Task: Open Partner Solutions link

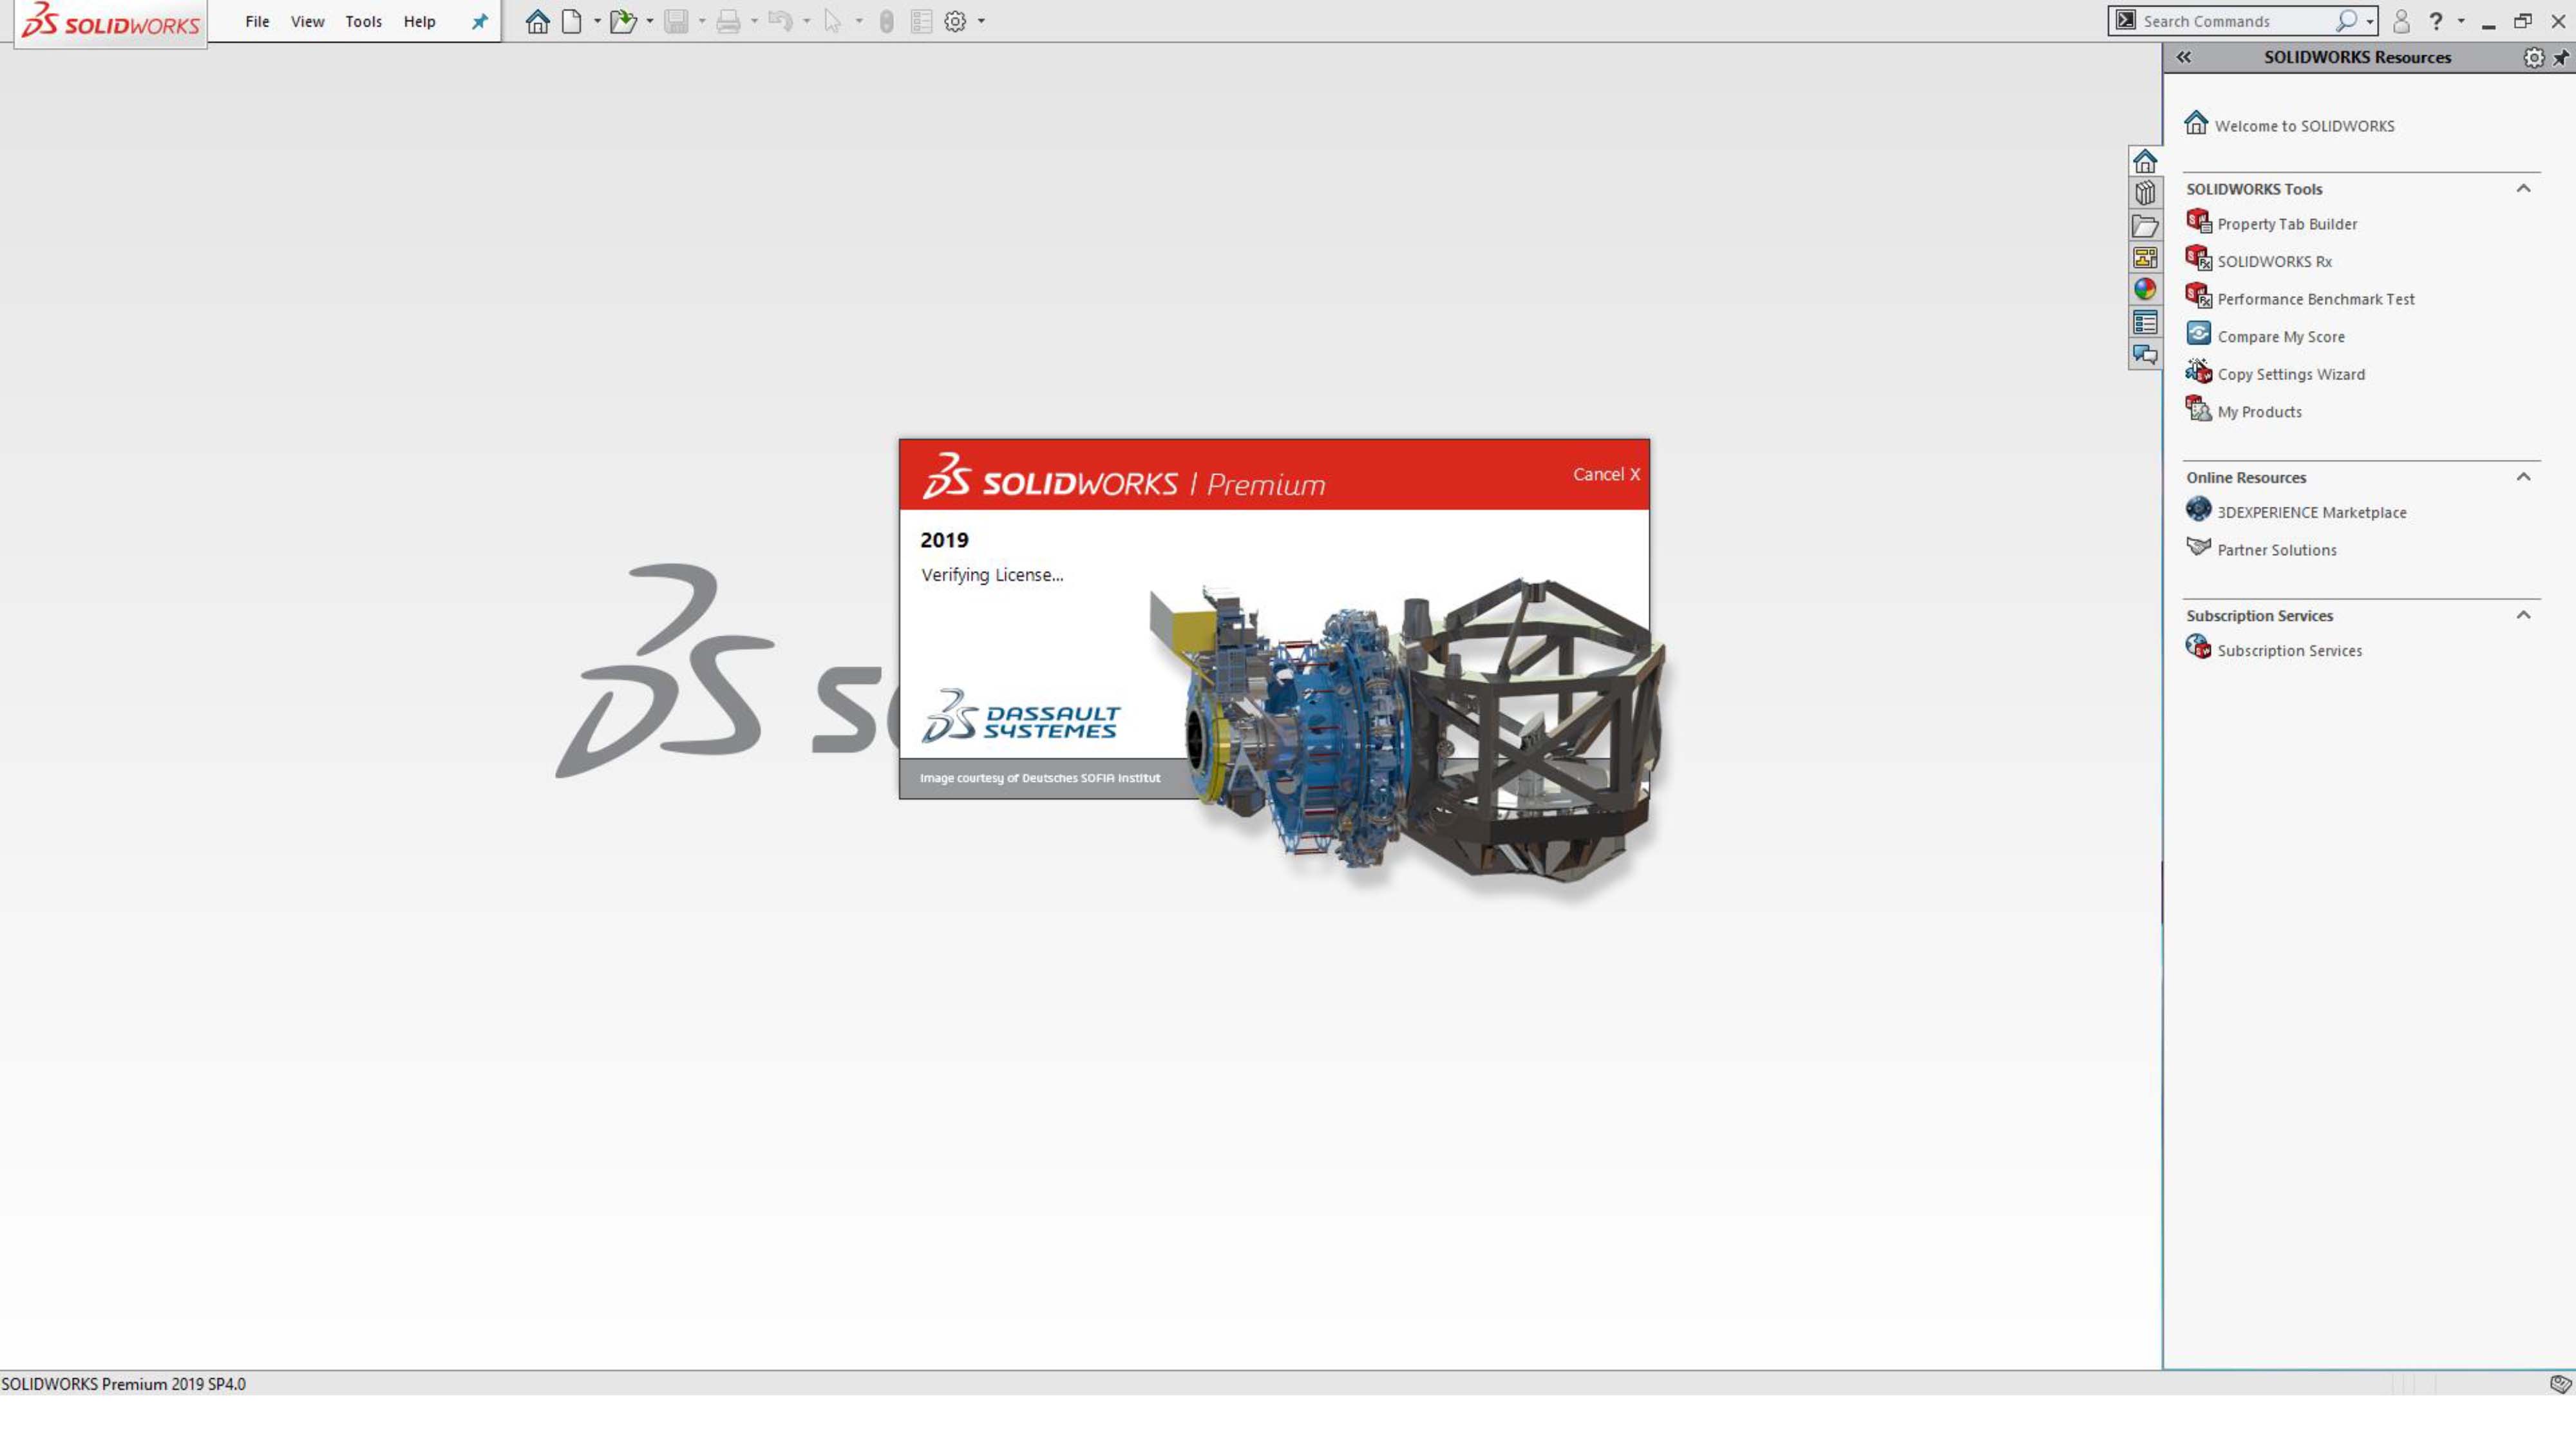Action: point(2261,549)
